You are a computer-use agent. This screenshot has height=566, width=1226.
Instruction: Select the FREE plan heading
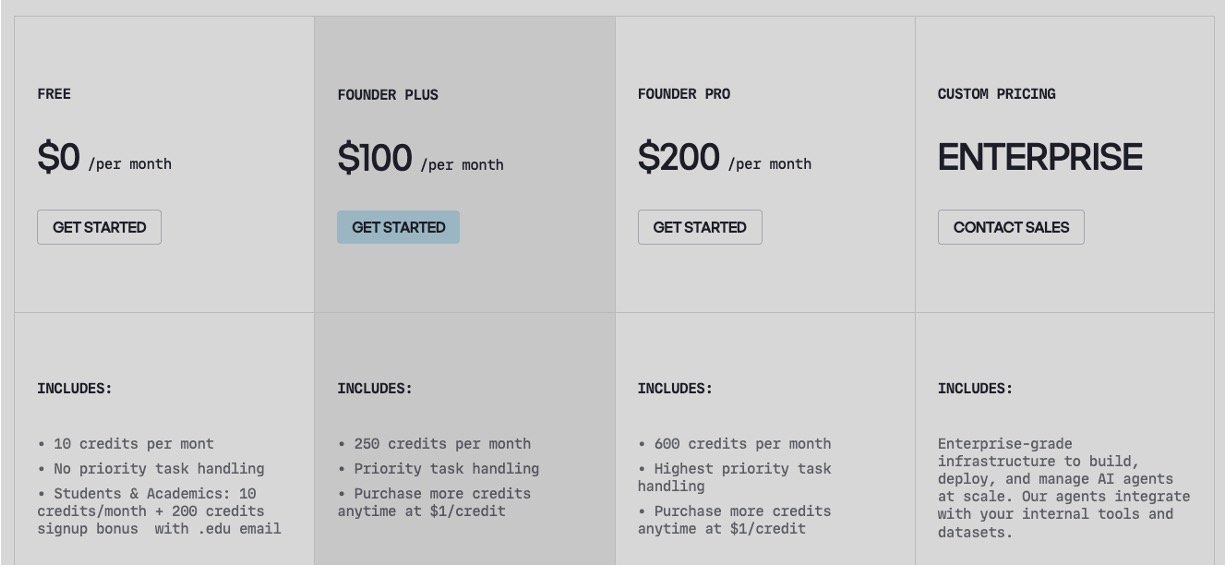pyautogui.click(x=54, y=94)
